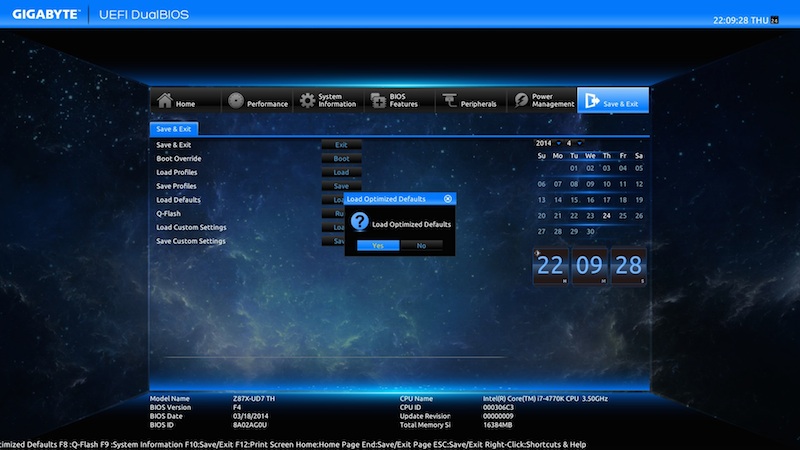Click the minutes digit 09 on clock

pyautogui.click(x=589, y=266)
